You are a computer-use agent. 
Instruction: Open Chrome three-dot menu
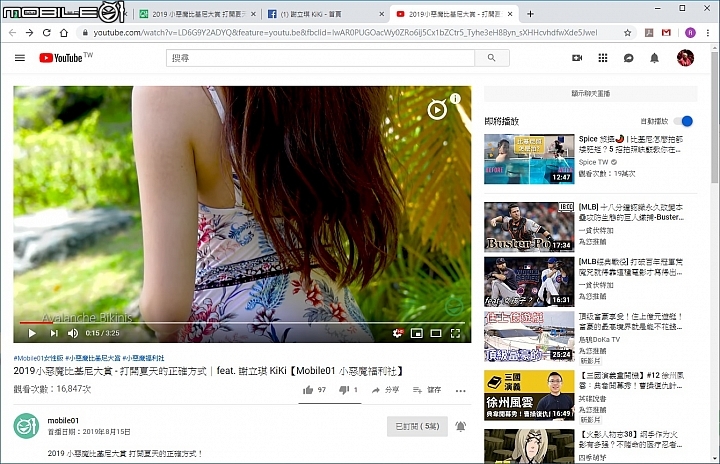point(708,33)
